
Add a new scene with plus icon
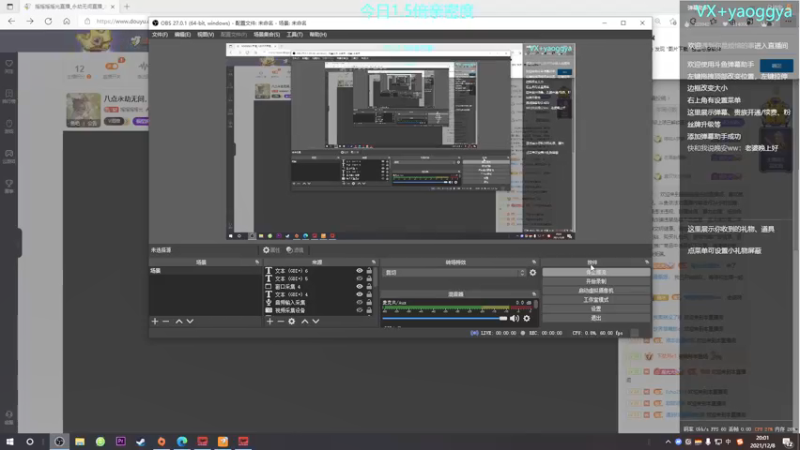pyautogui.click(x=155, y=321)
